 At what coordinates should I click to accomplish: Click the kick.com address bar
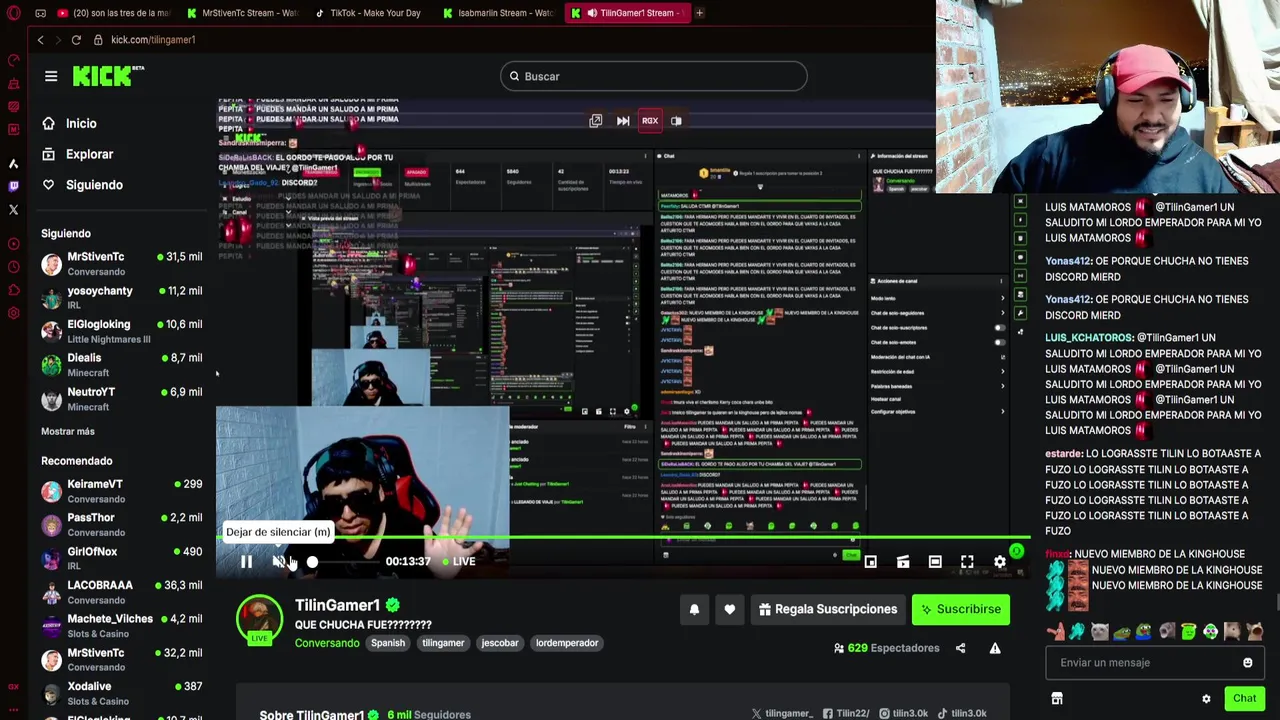click(153, 40)
